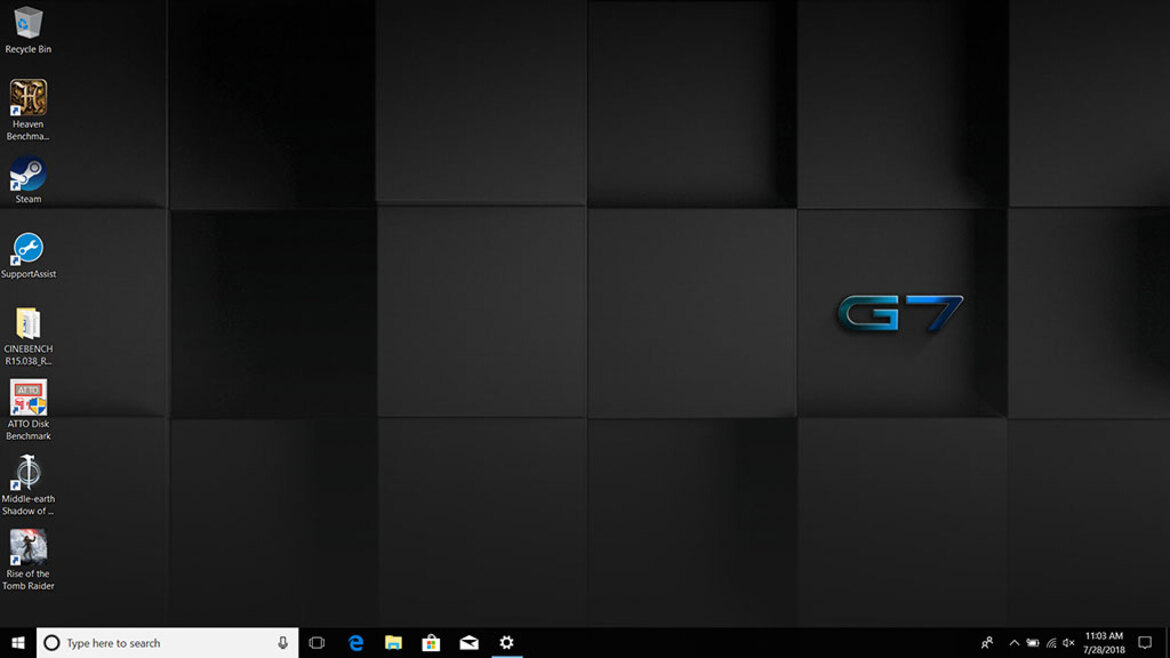1170x658 pixels.
Task: Open the network Wi-Fi tray icon
Action: [1051, 642]
